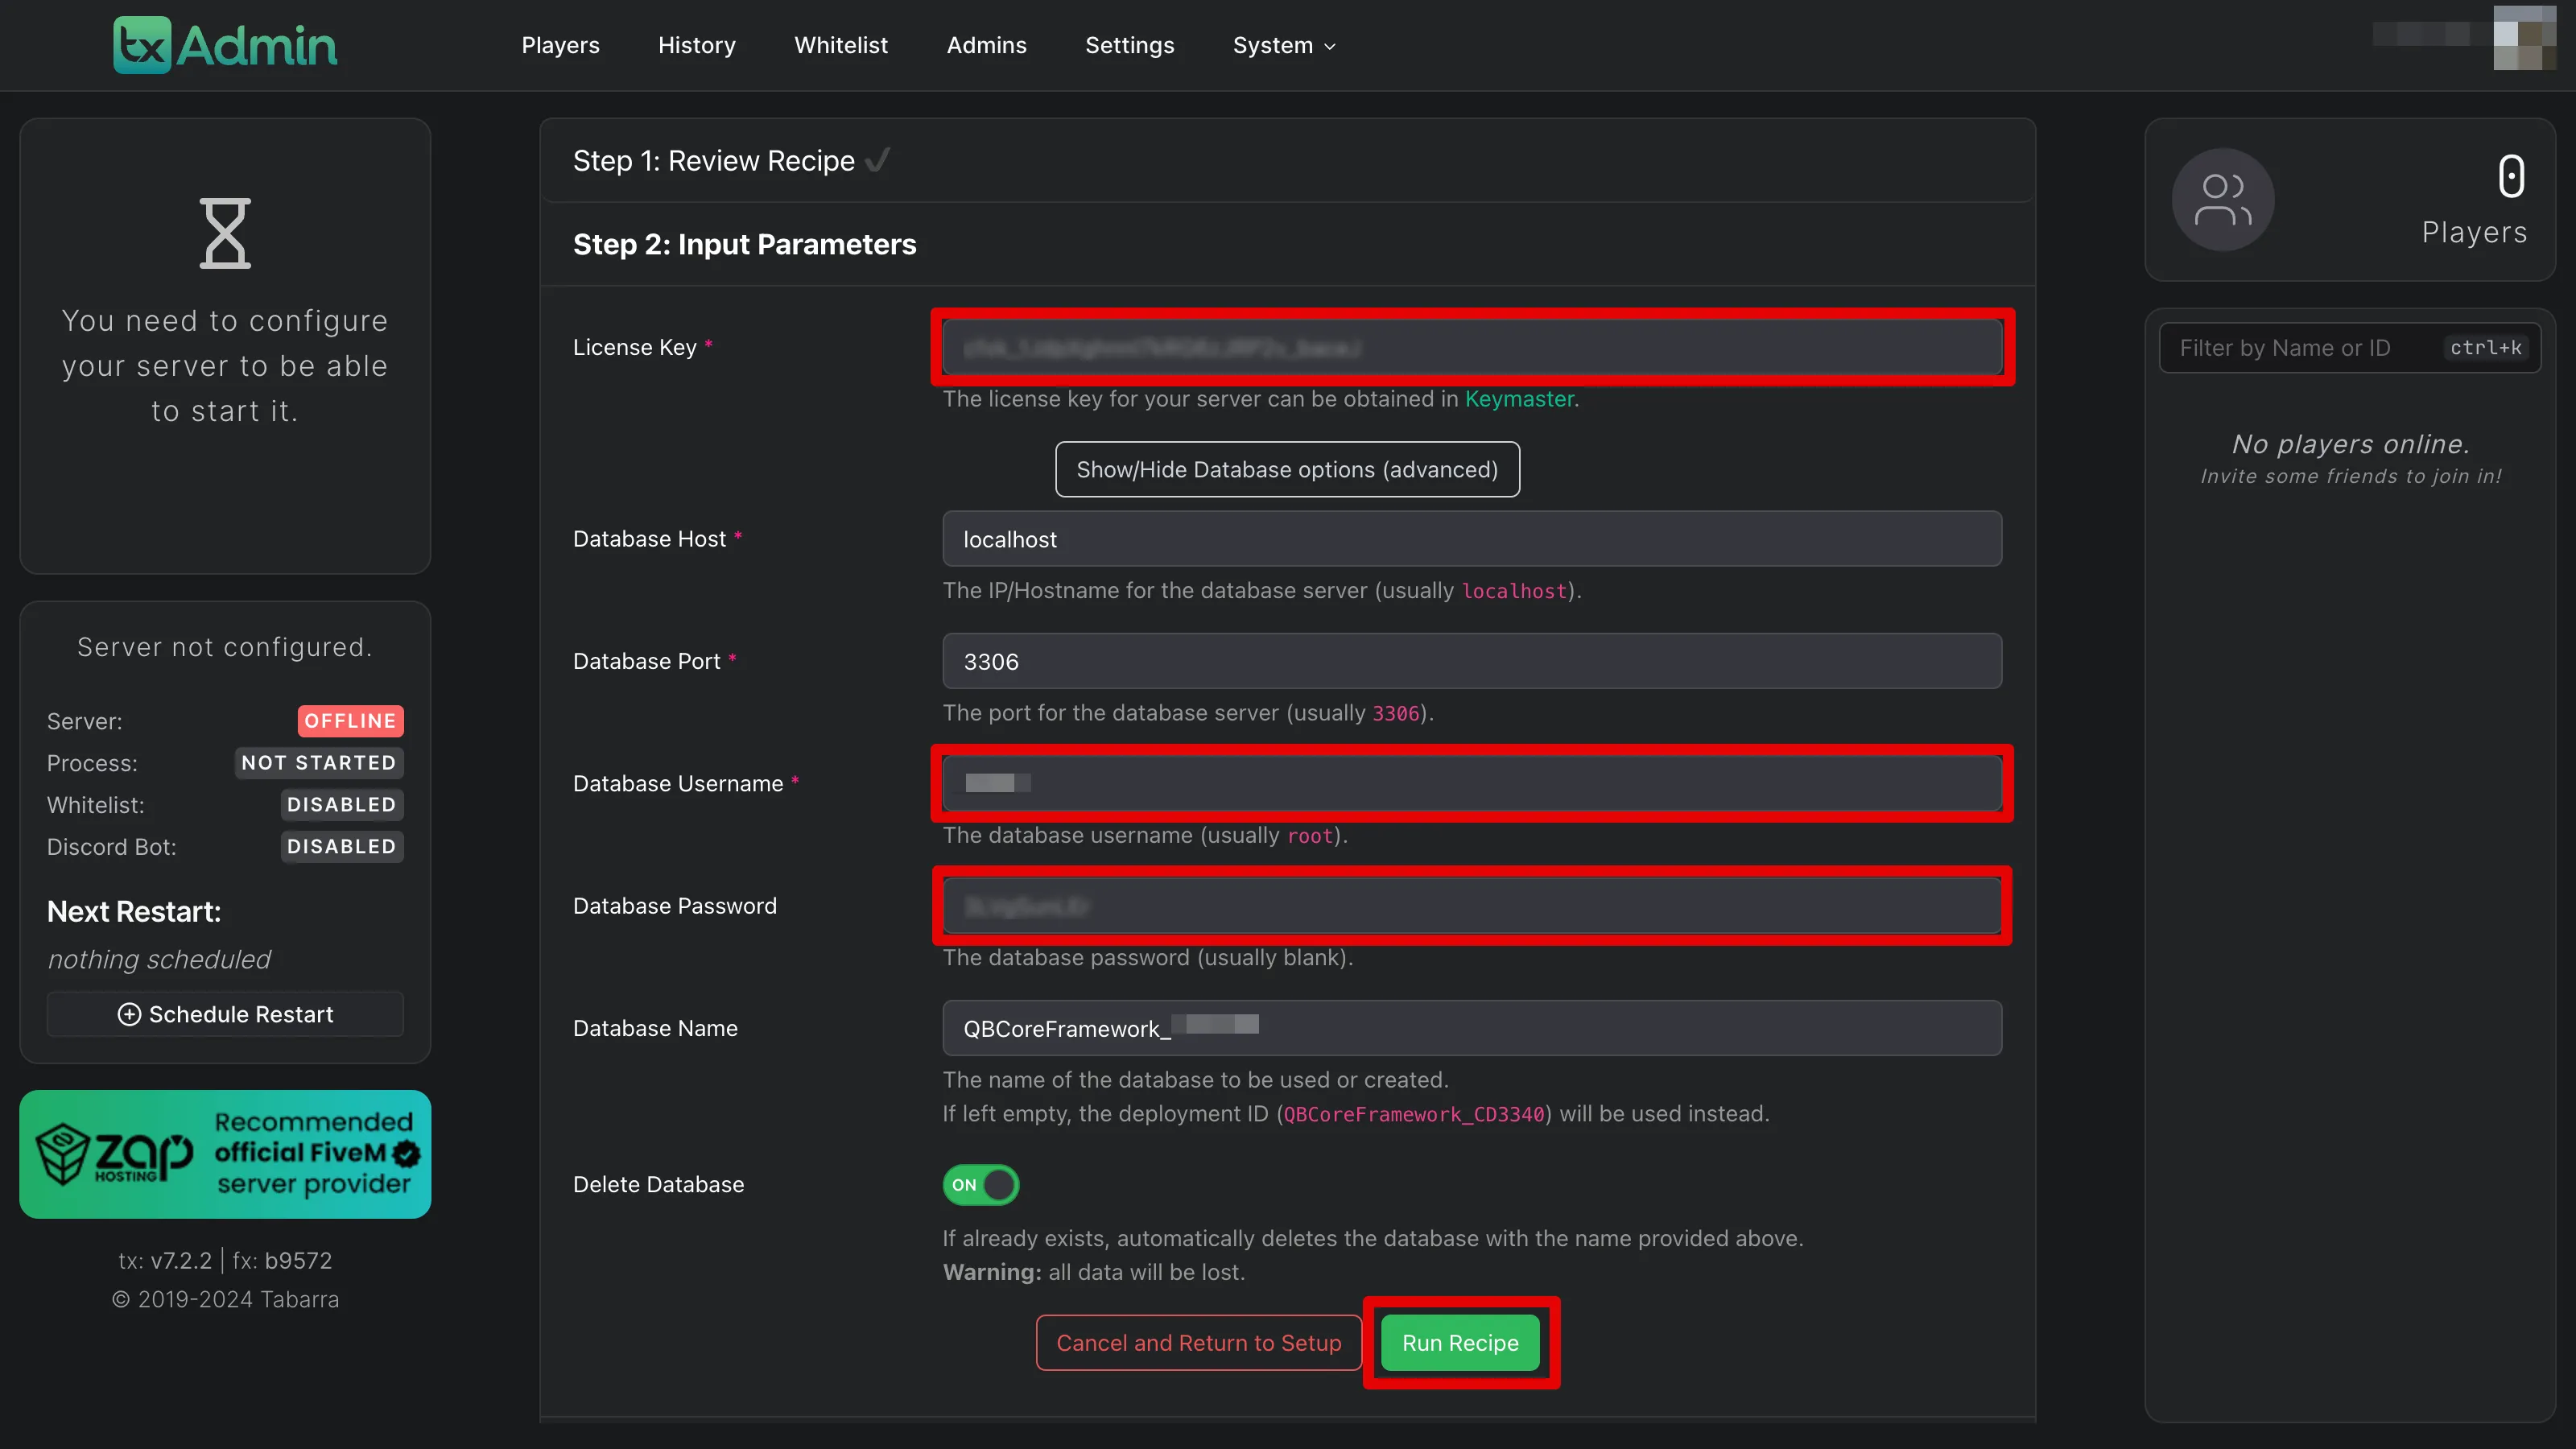Toggle Whitelist from DISABLED state

[x=341, y=803]
